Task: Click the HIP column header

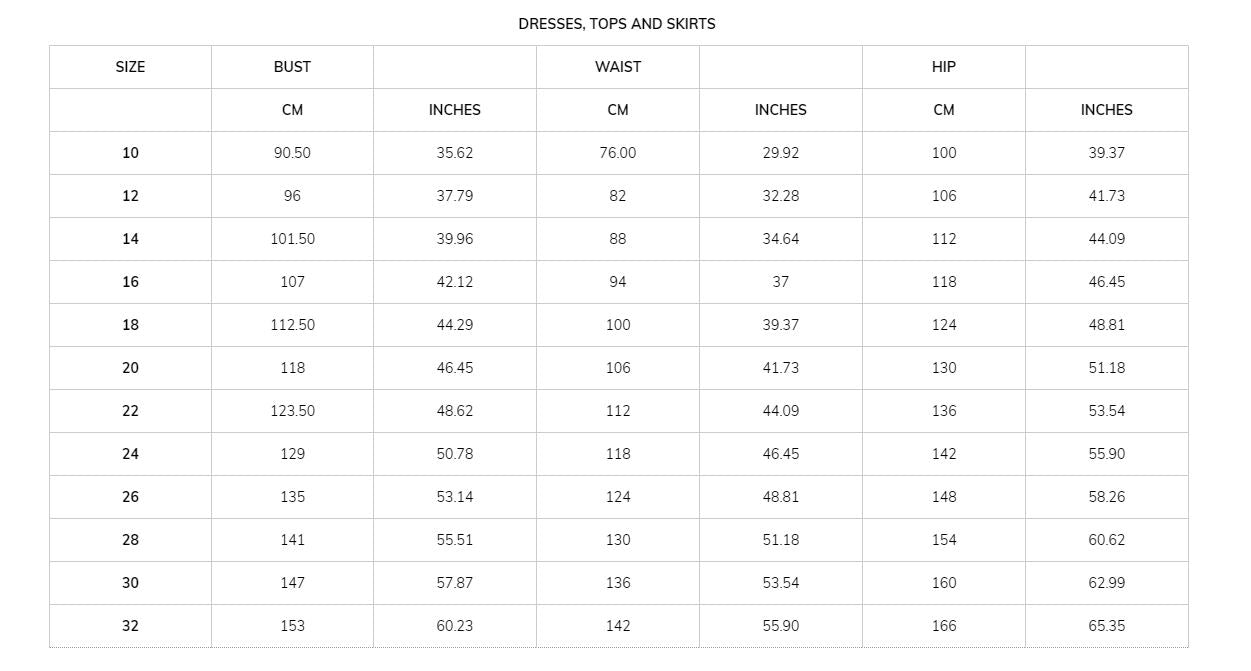Action: click(x=944, y=67)
